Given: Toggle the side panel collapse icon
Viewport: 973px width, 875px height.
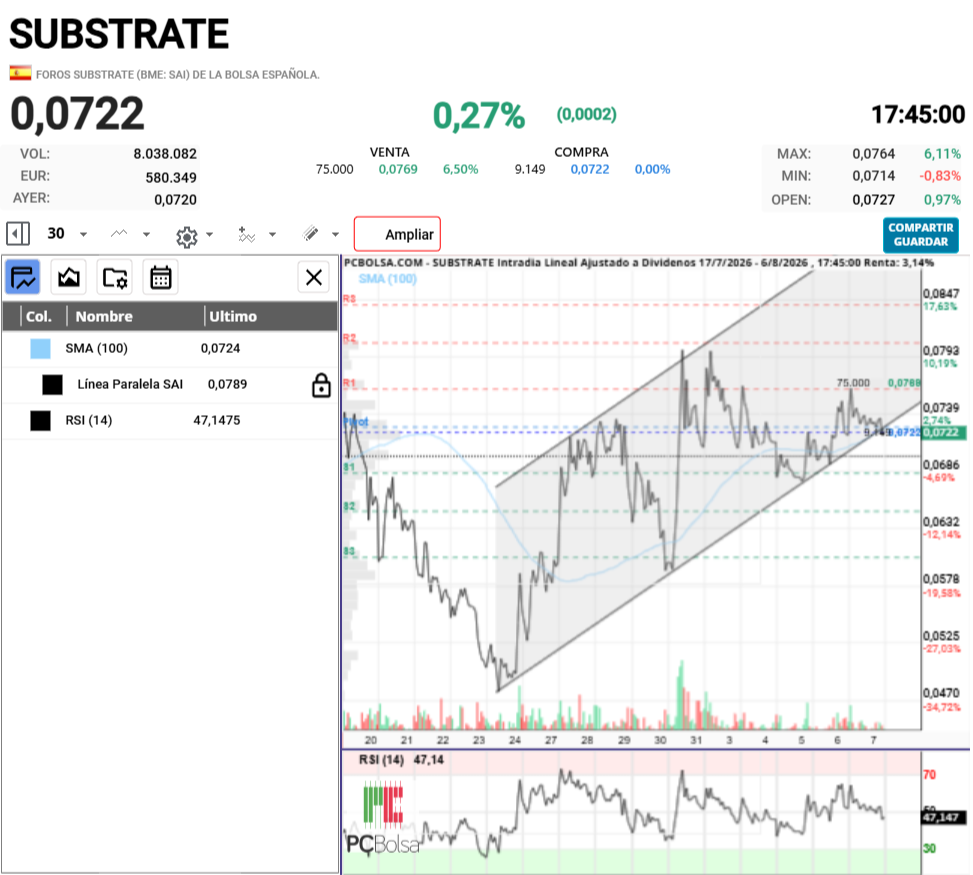Looking at the screenshot, I should click(x=17, y=234).
